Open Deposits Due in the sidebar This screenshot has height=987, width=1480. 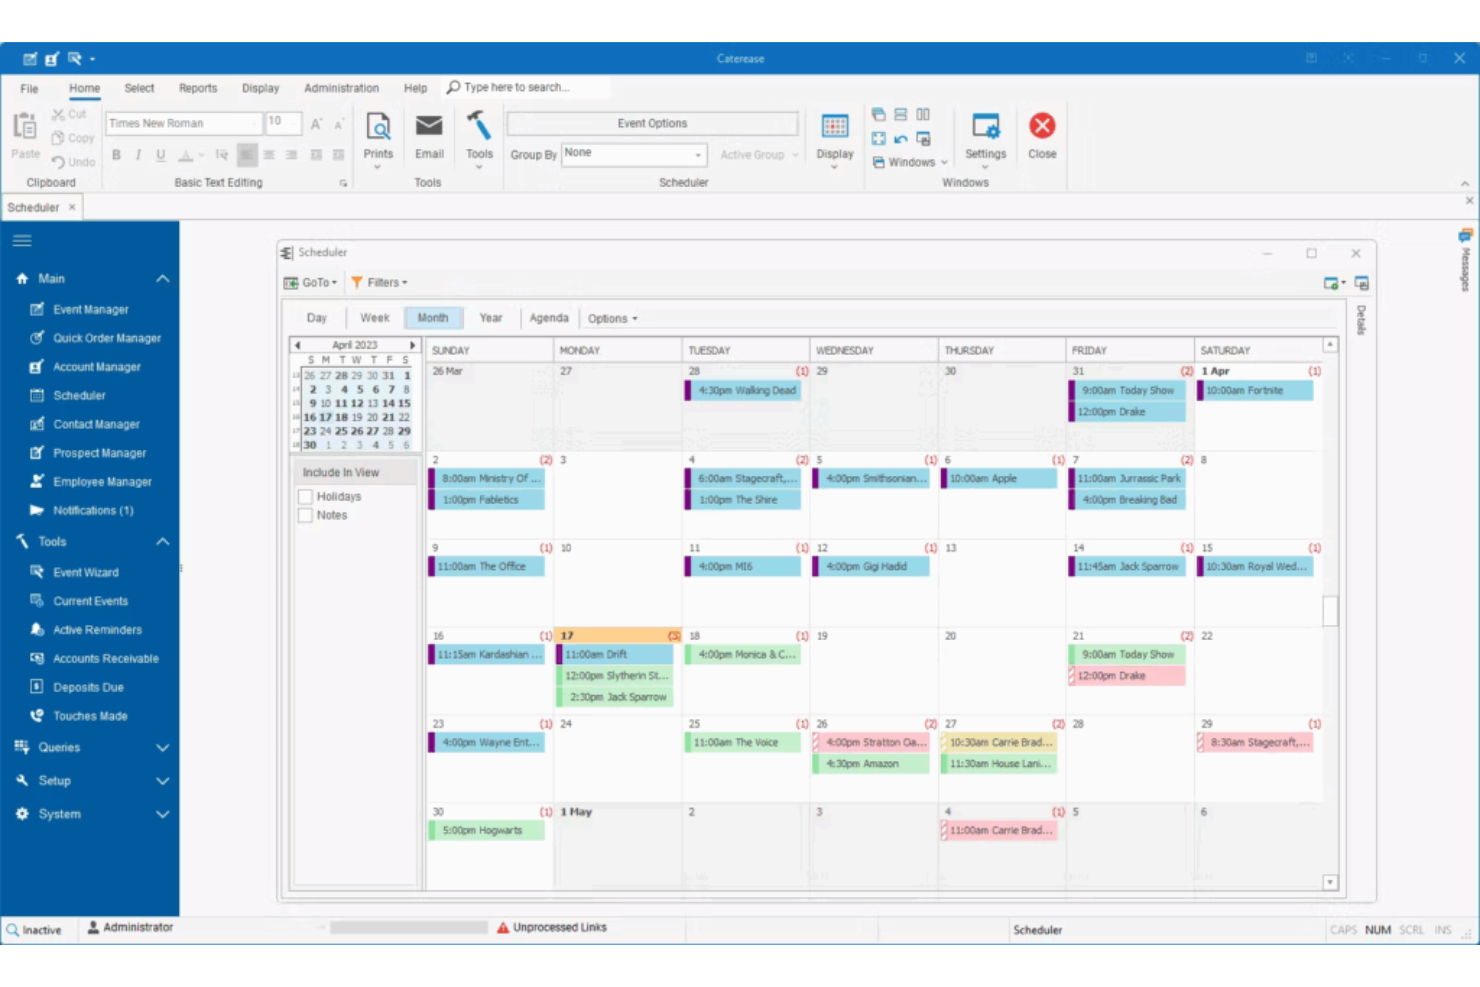(90, 687)
